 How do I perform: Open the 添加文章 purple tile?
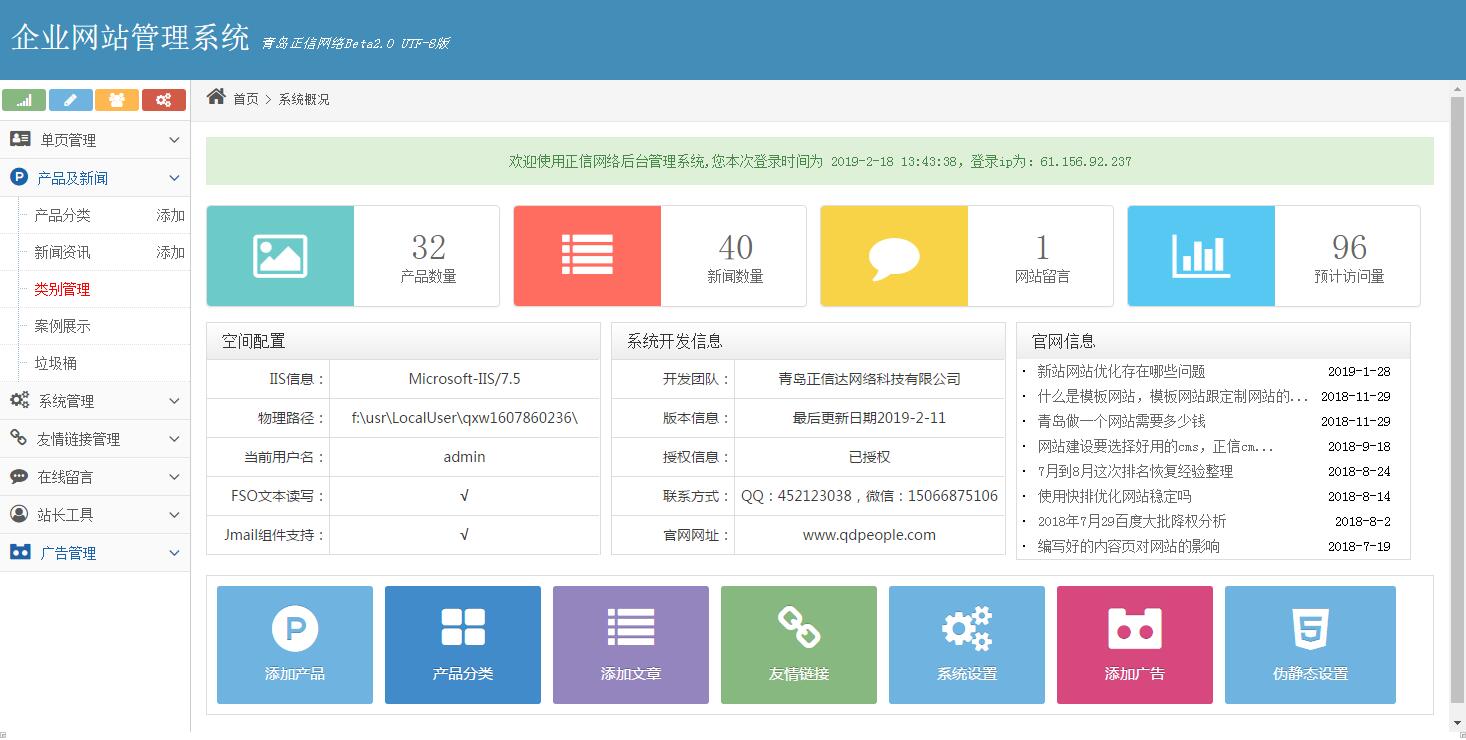(x=631, y=645)
